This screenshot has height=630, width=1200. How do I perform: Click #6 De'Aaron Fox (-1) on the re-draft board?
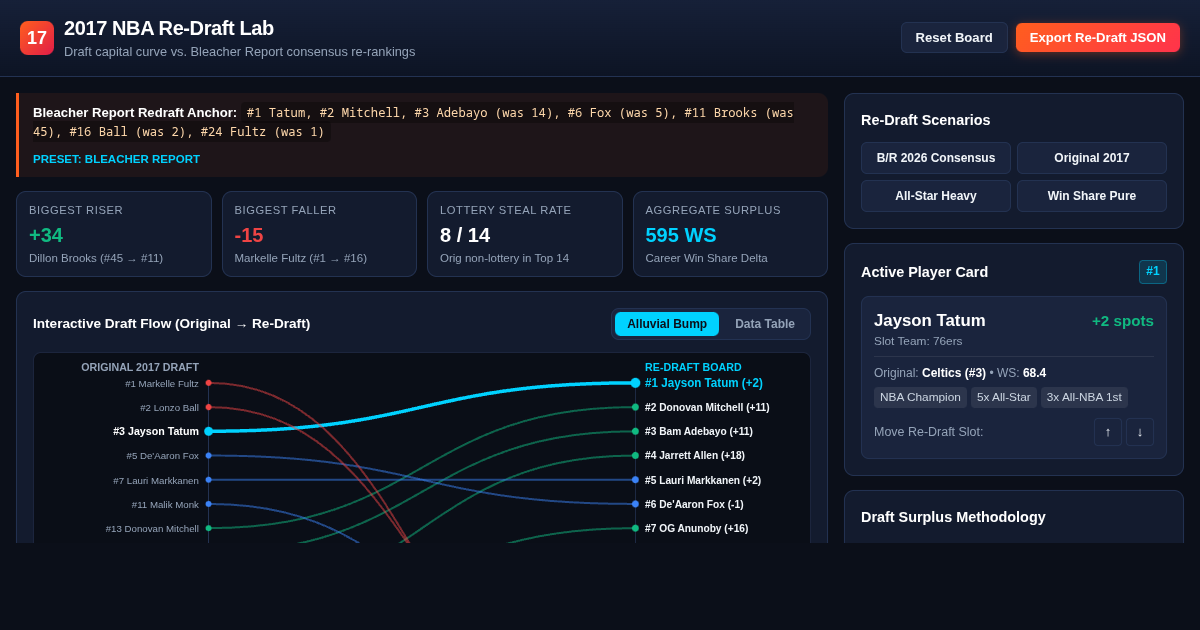click(x=694, y=504)
